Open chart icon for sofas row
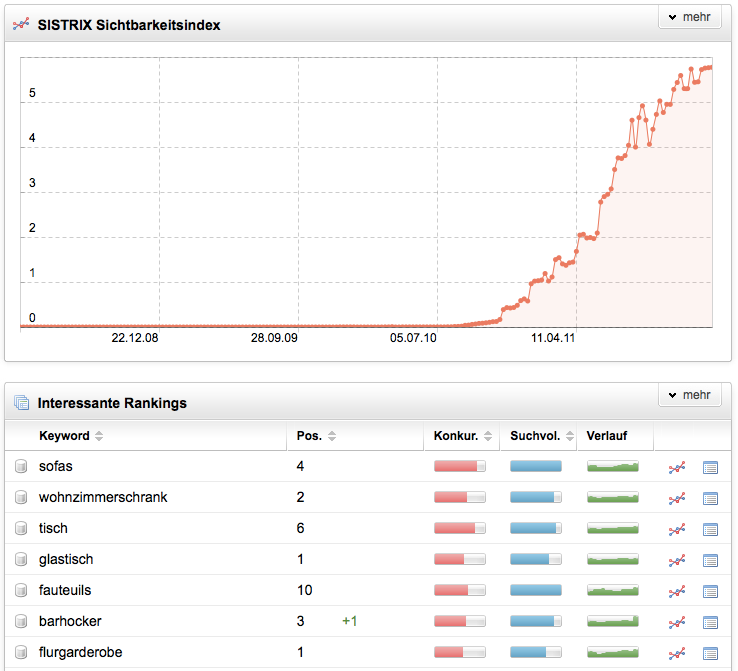738x671 pixels. click(677, 467)
